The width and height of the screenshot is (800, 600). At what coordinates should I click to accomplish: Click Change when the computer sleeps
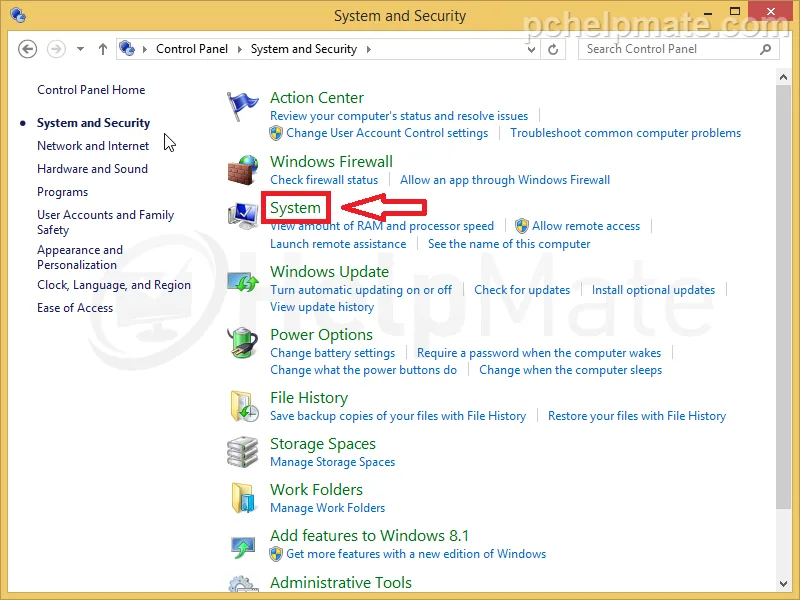coord(570,370)
